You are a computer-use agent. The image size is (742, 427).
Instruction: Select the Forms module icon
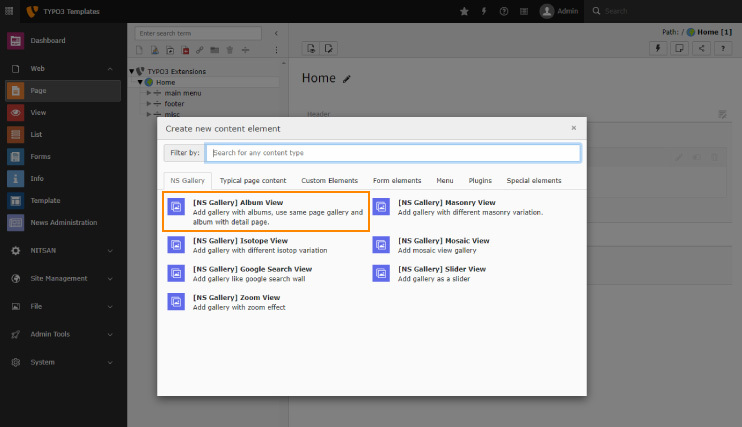15,157
